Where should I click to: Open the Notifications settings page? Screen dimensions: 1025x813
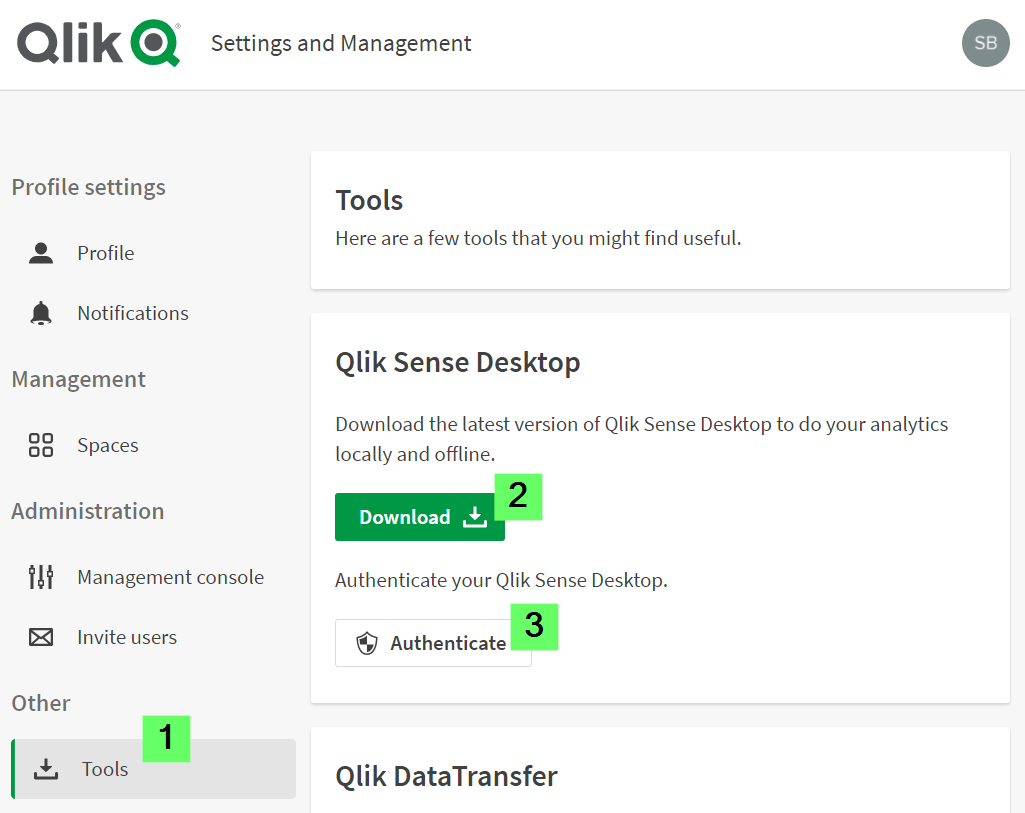[132, 313]
